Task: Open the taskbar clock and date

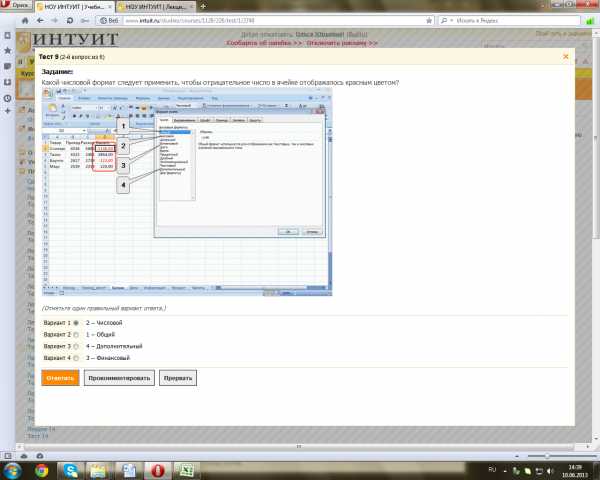Action: pyautogui.click(x=575, y=471)
